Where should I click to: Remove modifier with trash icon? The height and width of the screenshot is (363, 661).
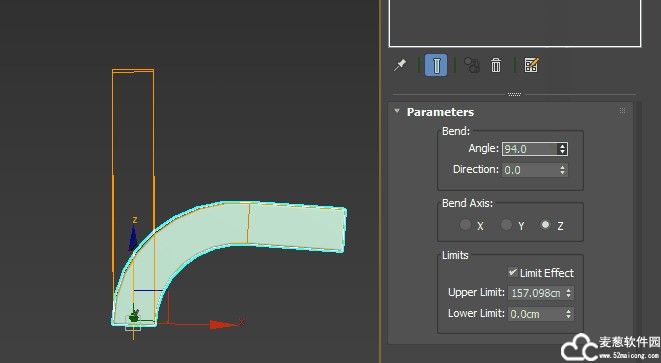point(496,65)
